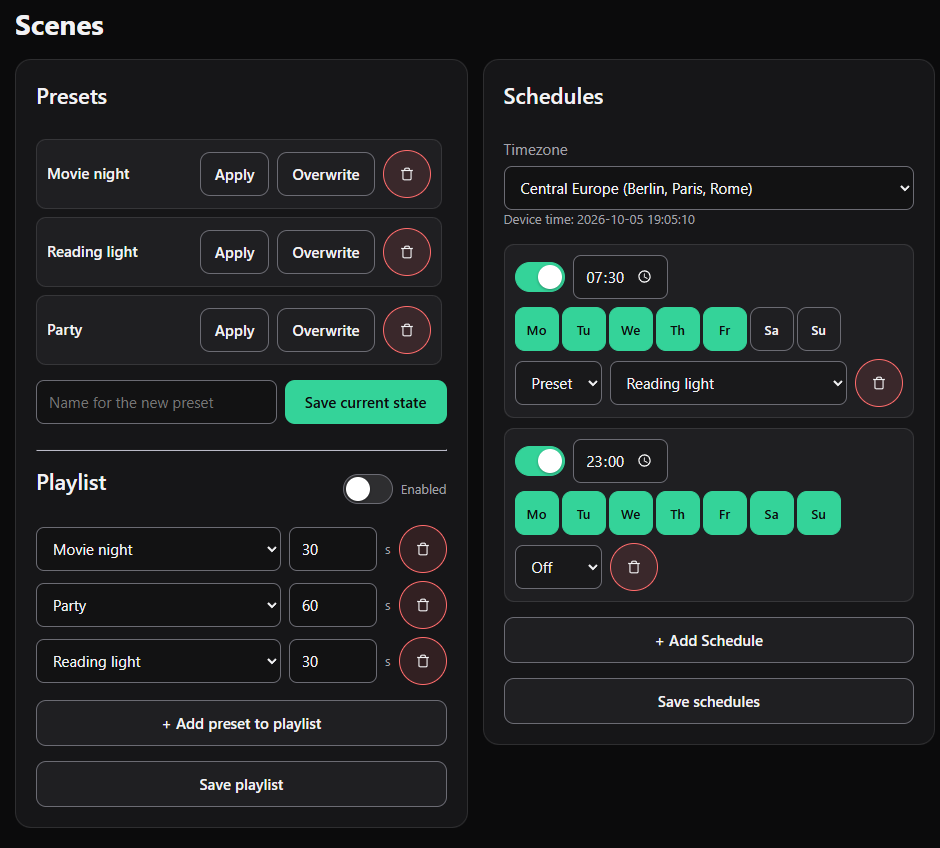Image resolution: width=940 pixels, height=848 pixels.
Task: Toggle Sunday on the 07:30 schedule
Action: (x=818, y=329)
